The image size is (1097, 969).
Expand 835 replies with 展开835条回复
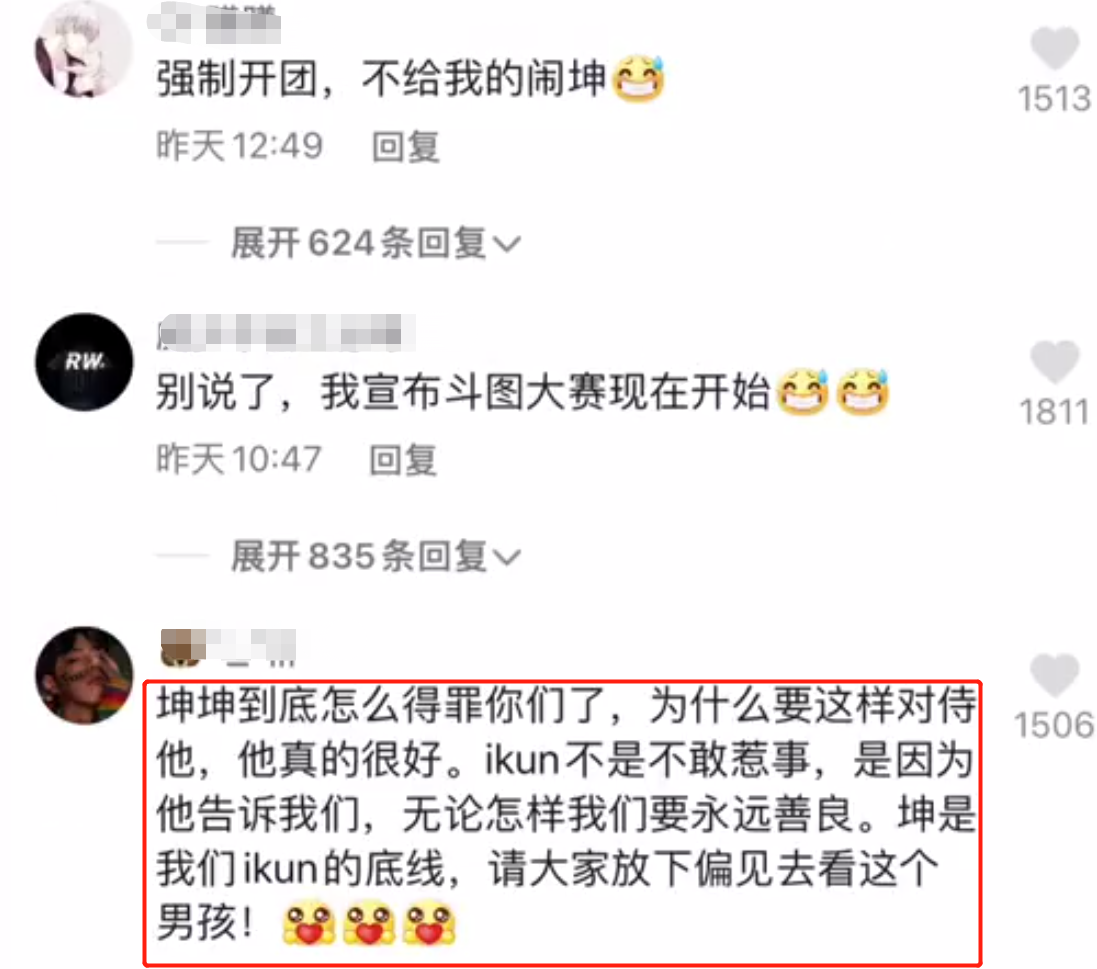tap(376, 557)
